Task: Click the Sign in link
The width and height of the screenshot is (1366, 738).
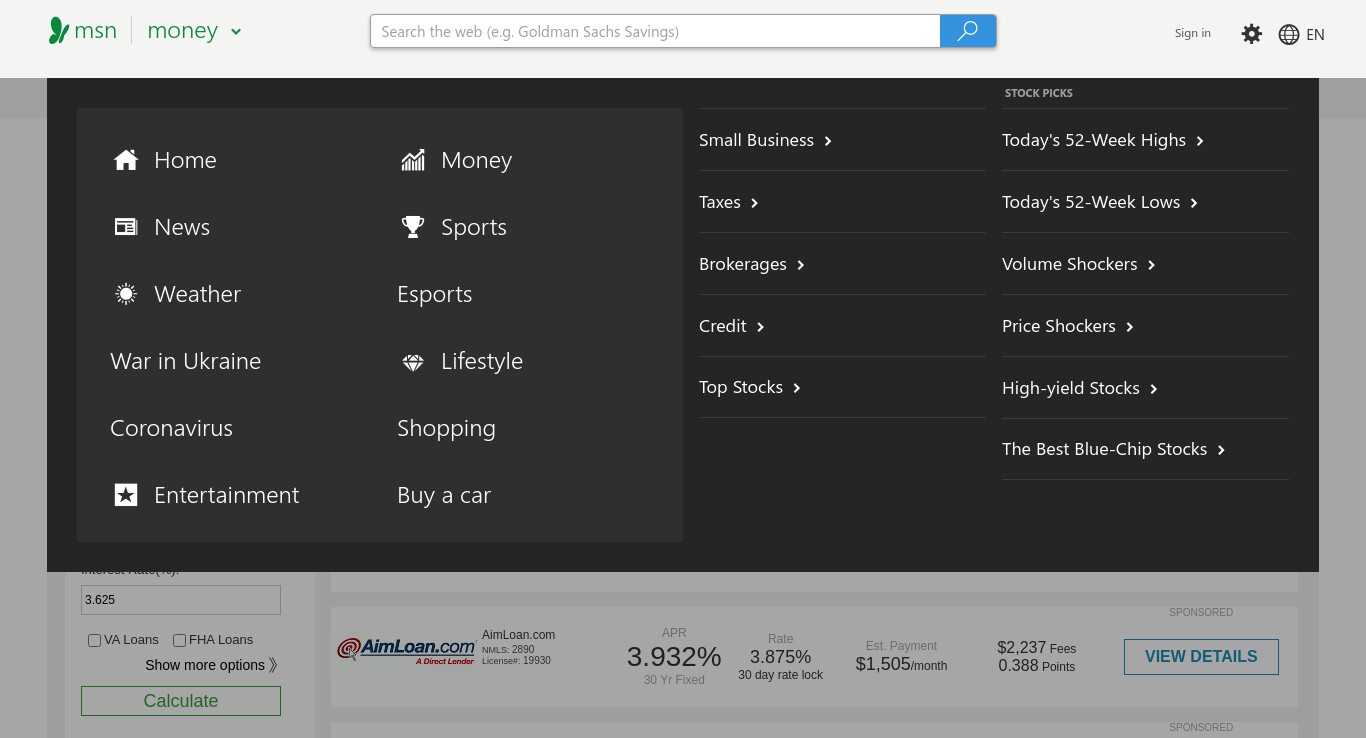Action: (x=1192, y=33)
